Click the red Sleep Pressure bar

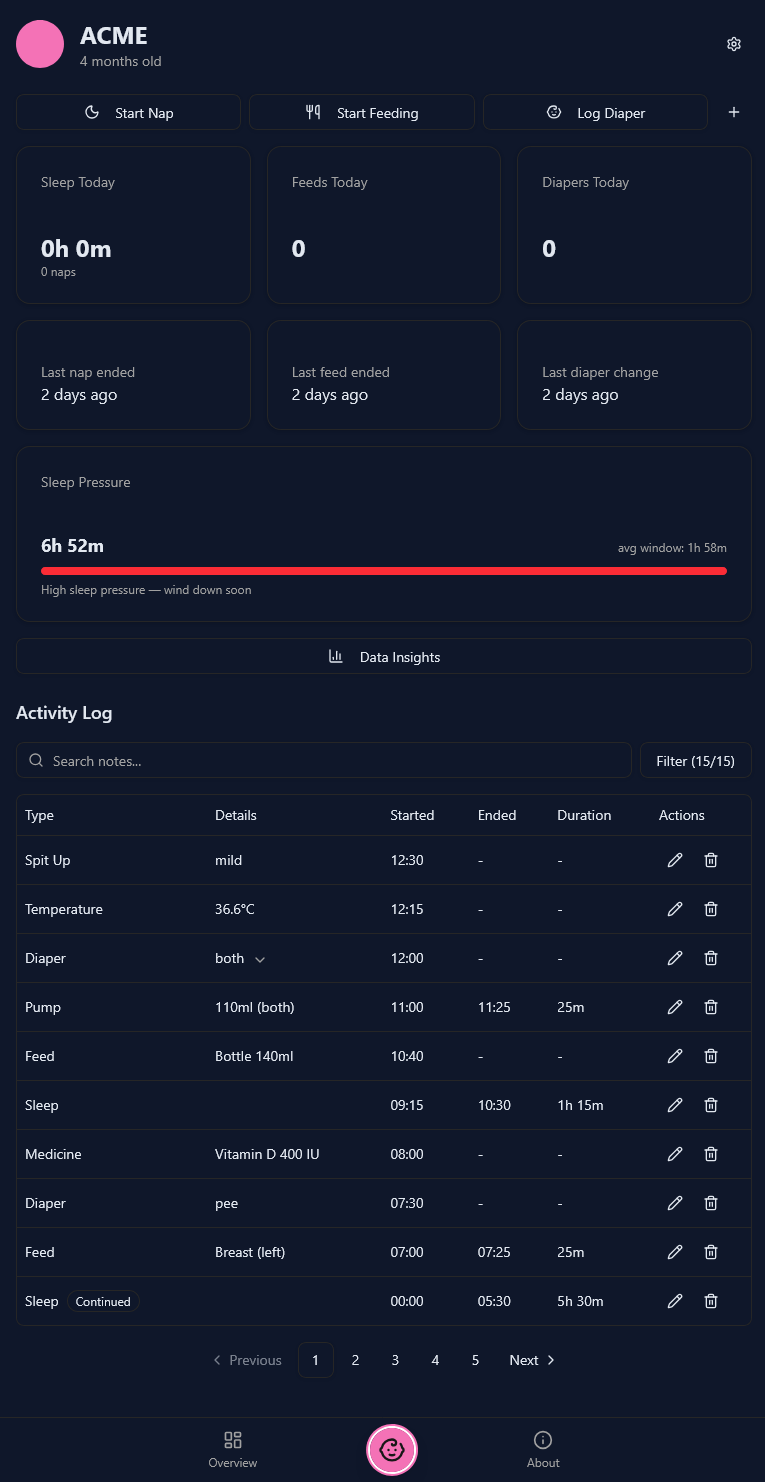[x=384, y=570]
